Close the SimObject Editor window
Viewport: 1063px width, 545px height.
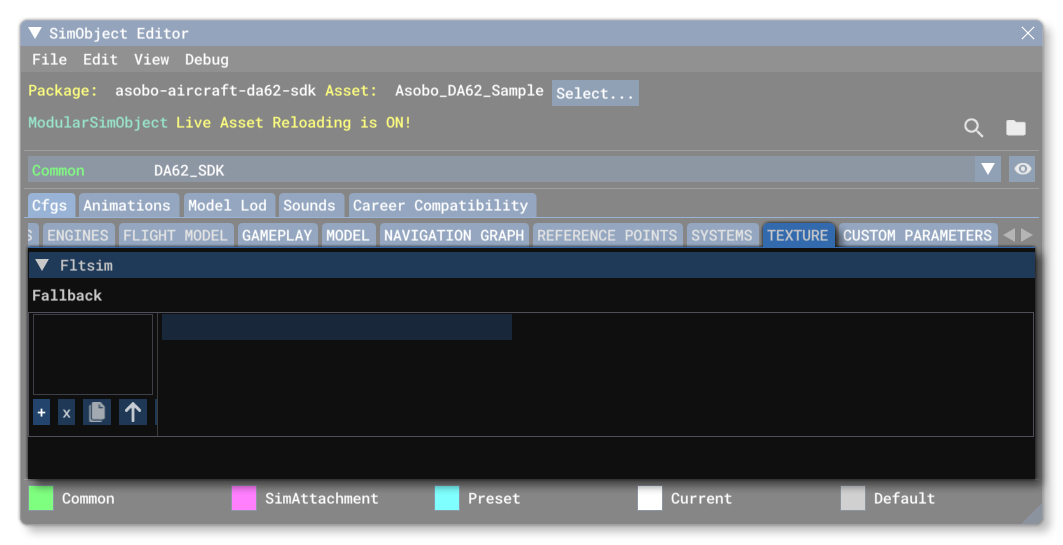pos(1028,33)
